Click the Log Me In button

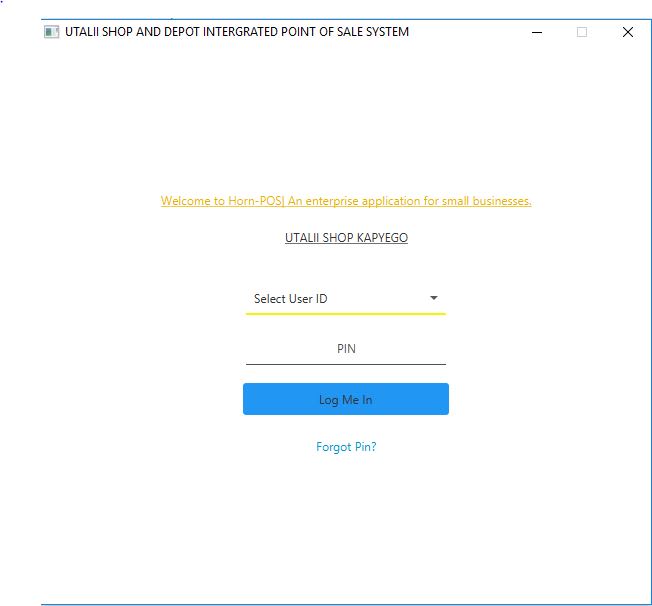pyautogui.click(x=346, y=399)
